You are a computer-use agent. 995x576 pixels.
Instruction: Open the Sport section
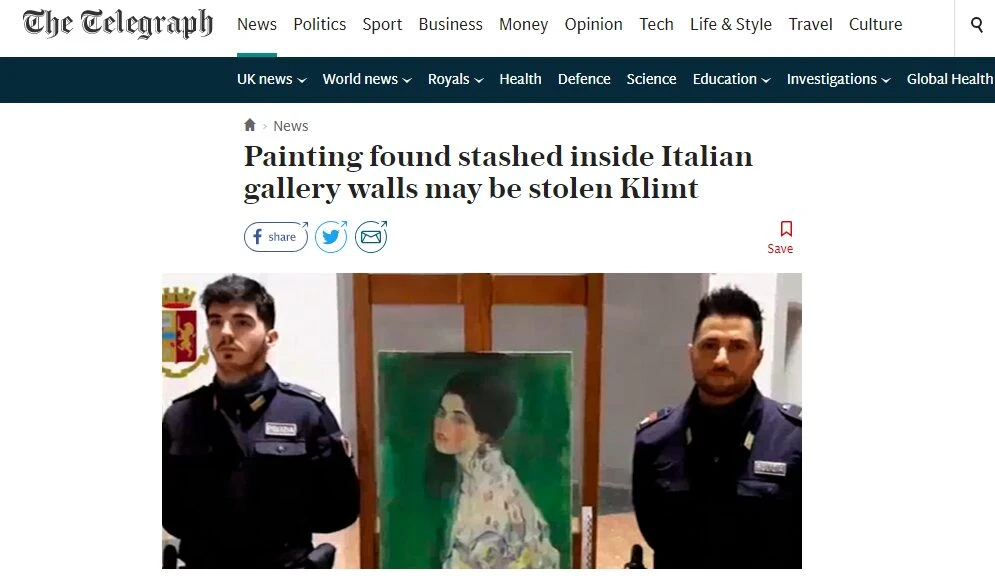pos(382,24)
